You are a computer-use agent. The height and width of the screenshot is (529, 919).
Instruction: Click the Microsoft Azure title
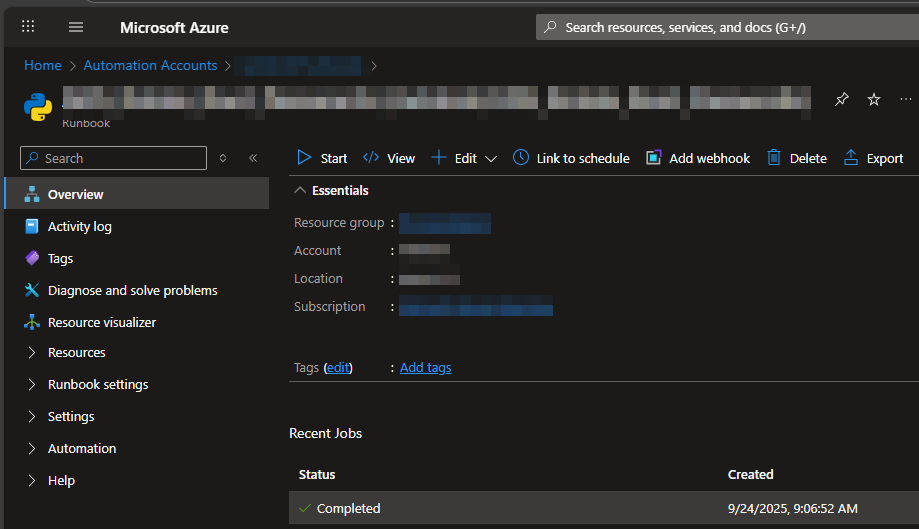point(174,28)
